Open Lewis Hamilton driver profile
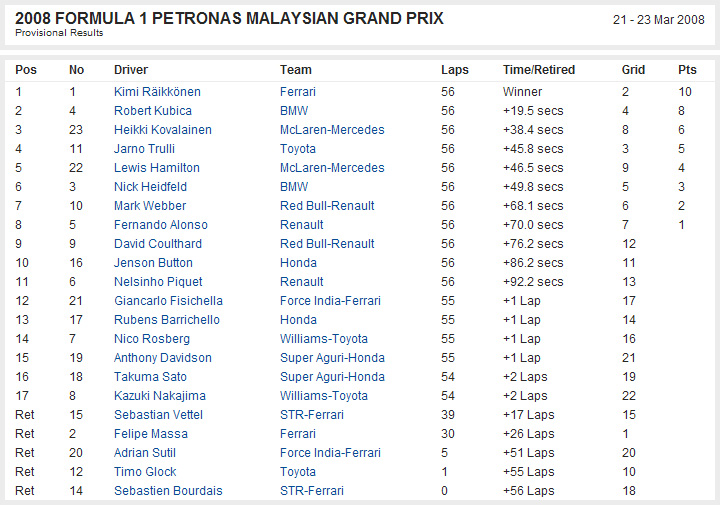Viewport: 721px width, 505px height. pyautogui.click(x=157, y=168)
